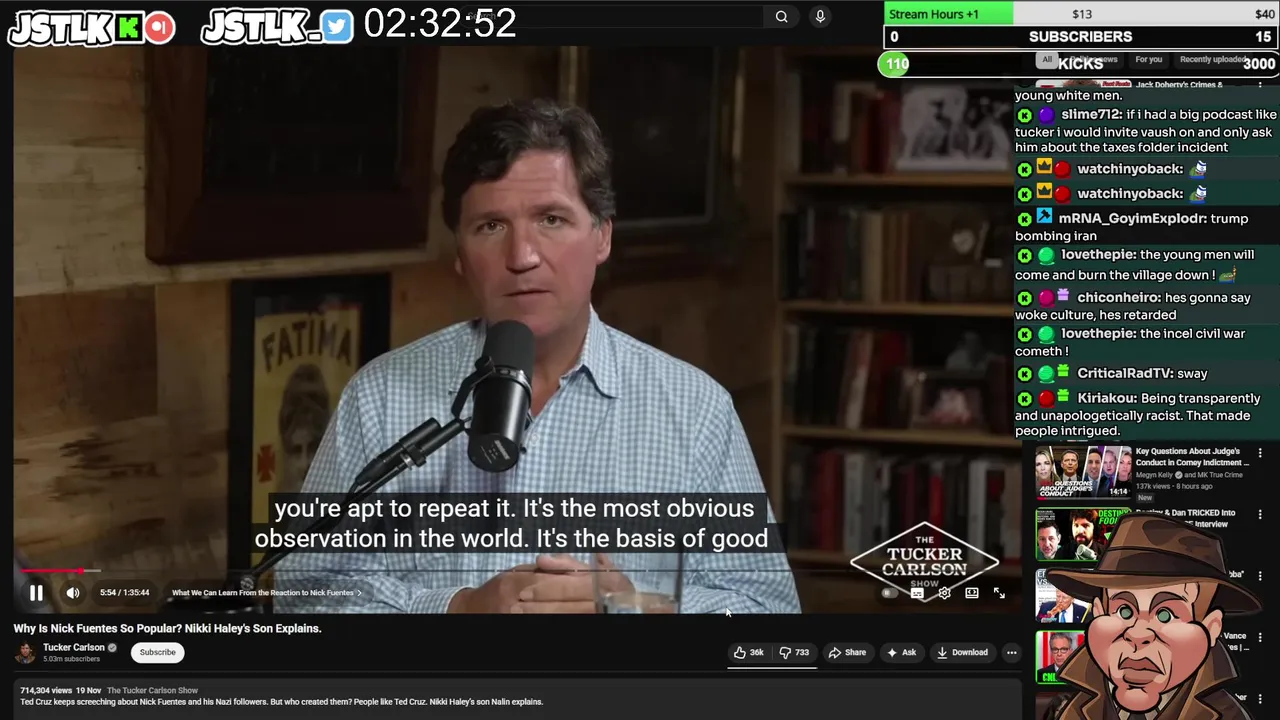This screenshot has height=720, width=1280.
Task: Click the verified badge beside Tucker Carlson
Action: 112,648
